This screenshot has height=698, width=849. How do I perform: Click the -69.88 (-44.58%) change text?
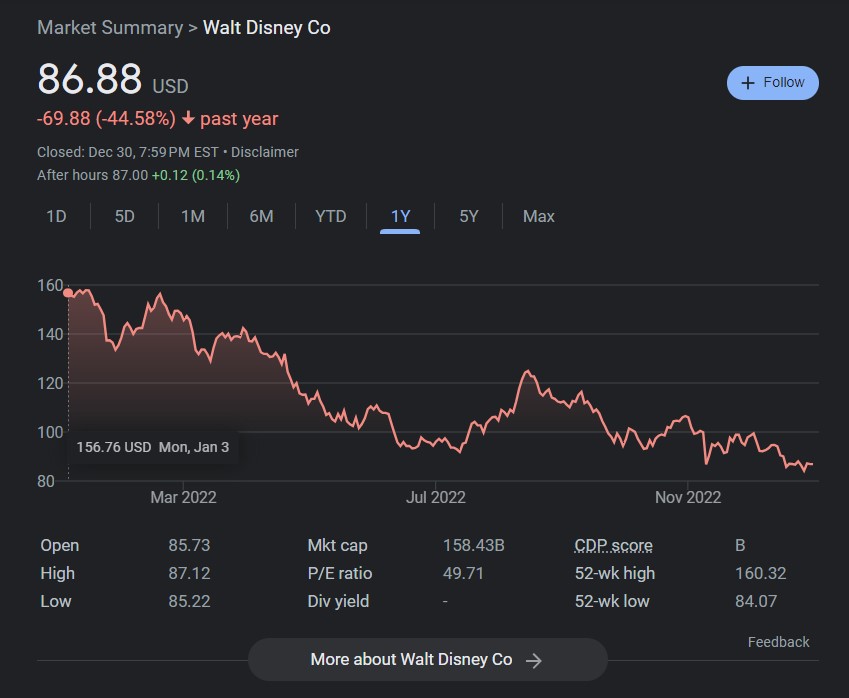[x=106, y=119]
